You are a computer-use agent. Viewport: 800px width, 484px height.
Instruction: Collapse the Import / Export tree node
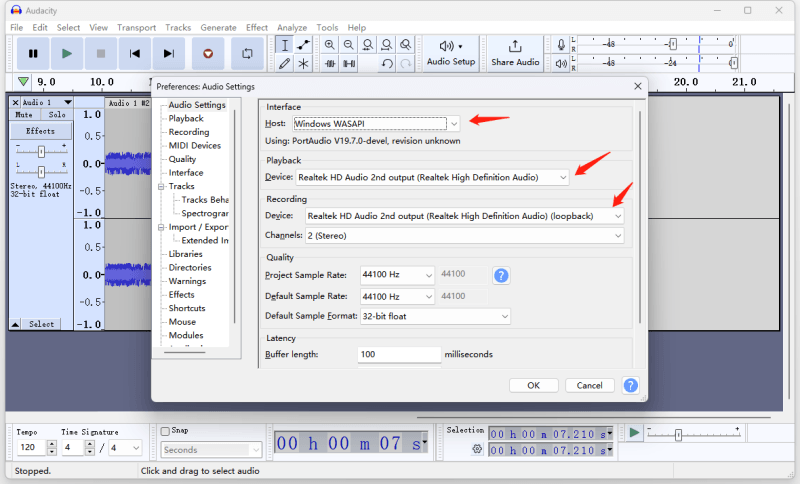(161, 227)
